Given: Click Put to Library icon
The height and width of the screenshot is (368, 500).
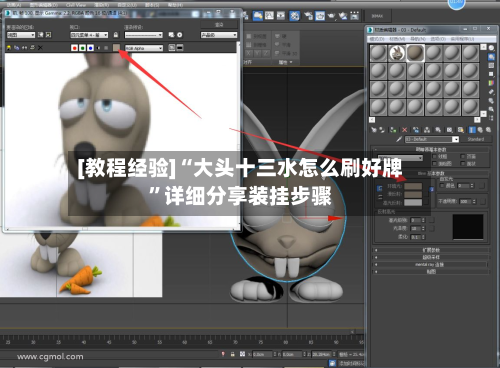Looking at the screenshot, I should 438,130.
